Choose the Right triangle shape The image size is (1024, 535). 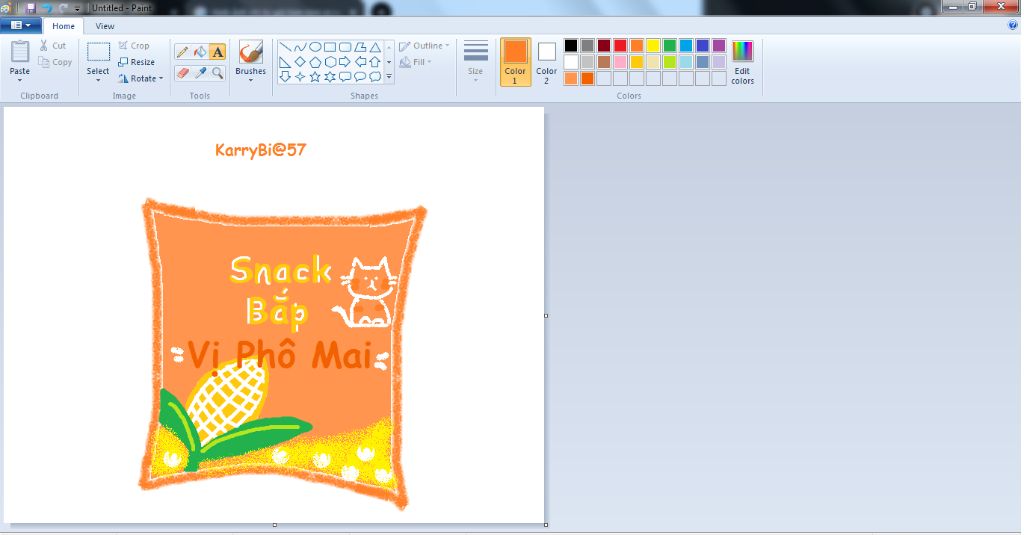click(x=285, y=62)
